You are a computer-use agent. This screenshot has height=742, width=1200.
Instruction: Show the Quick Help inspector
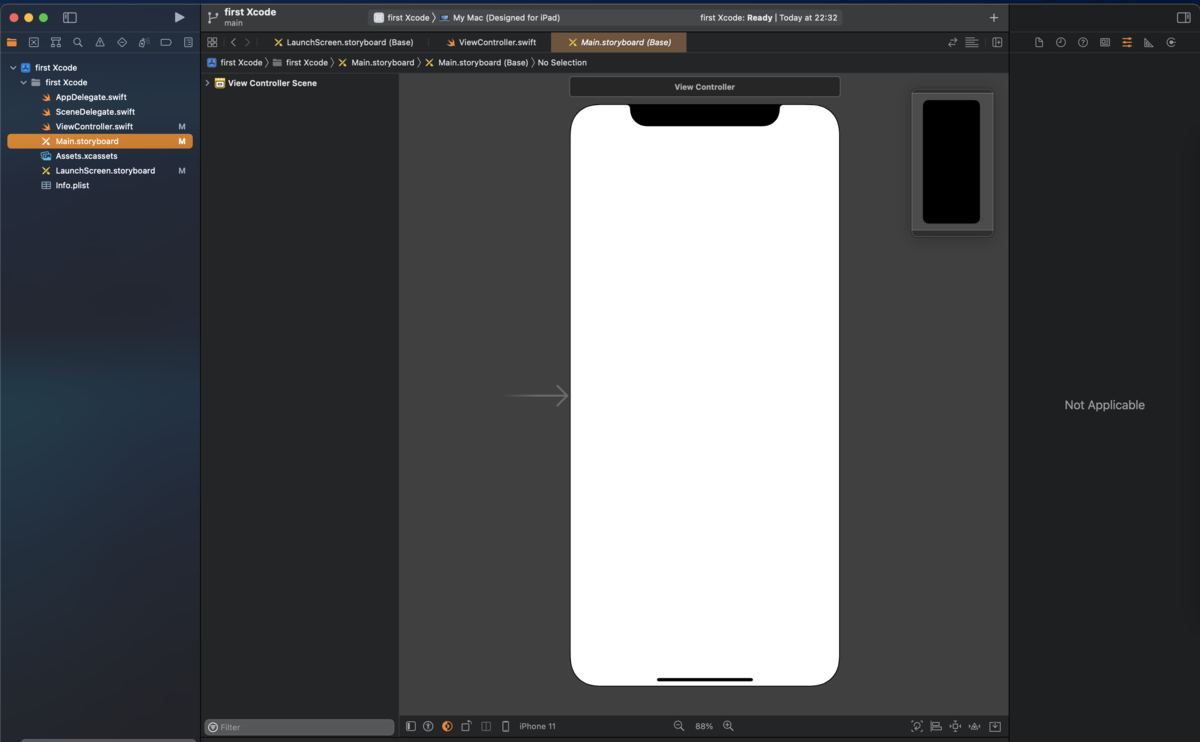(x=1083, y=42)
